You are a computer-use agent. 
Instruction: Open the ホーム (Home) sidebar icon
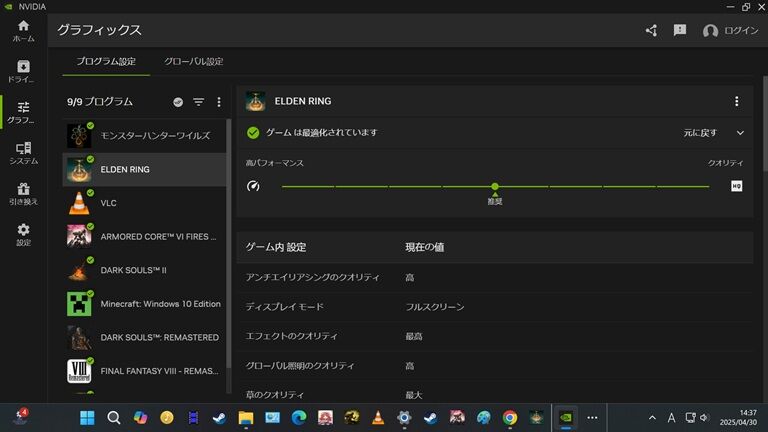coord(24,31)
